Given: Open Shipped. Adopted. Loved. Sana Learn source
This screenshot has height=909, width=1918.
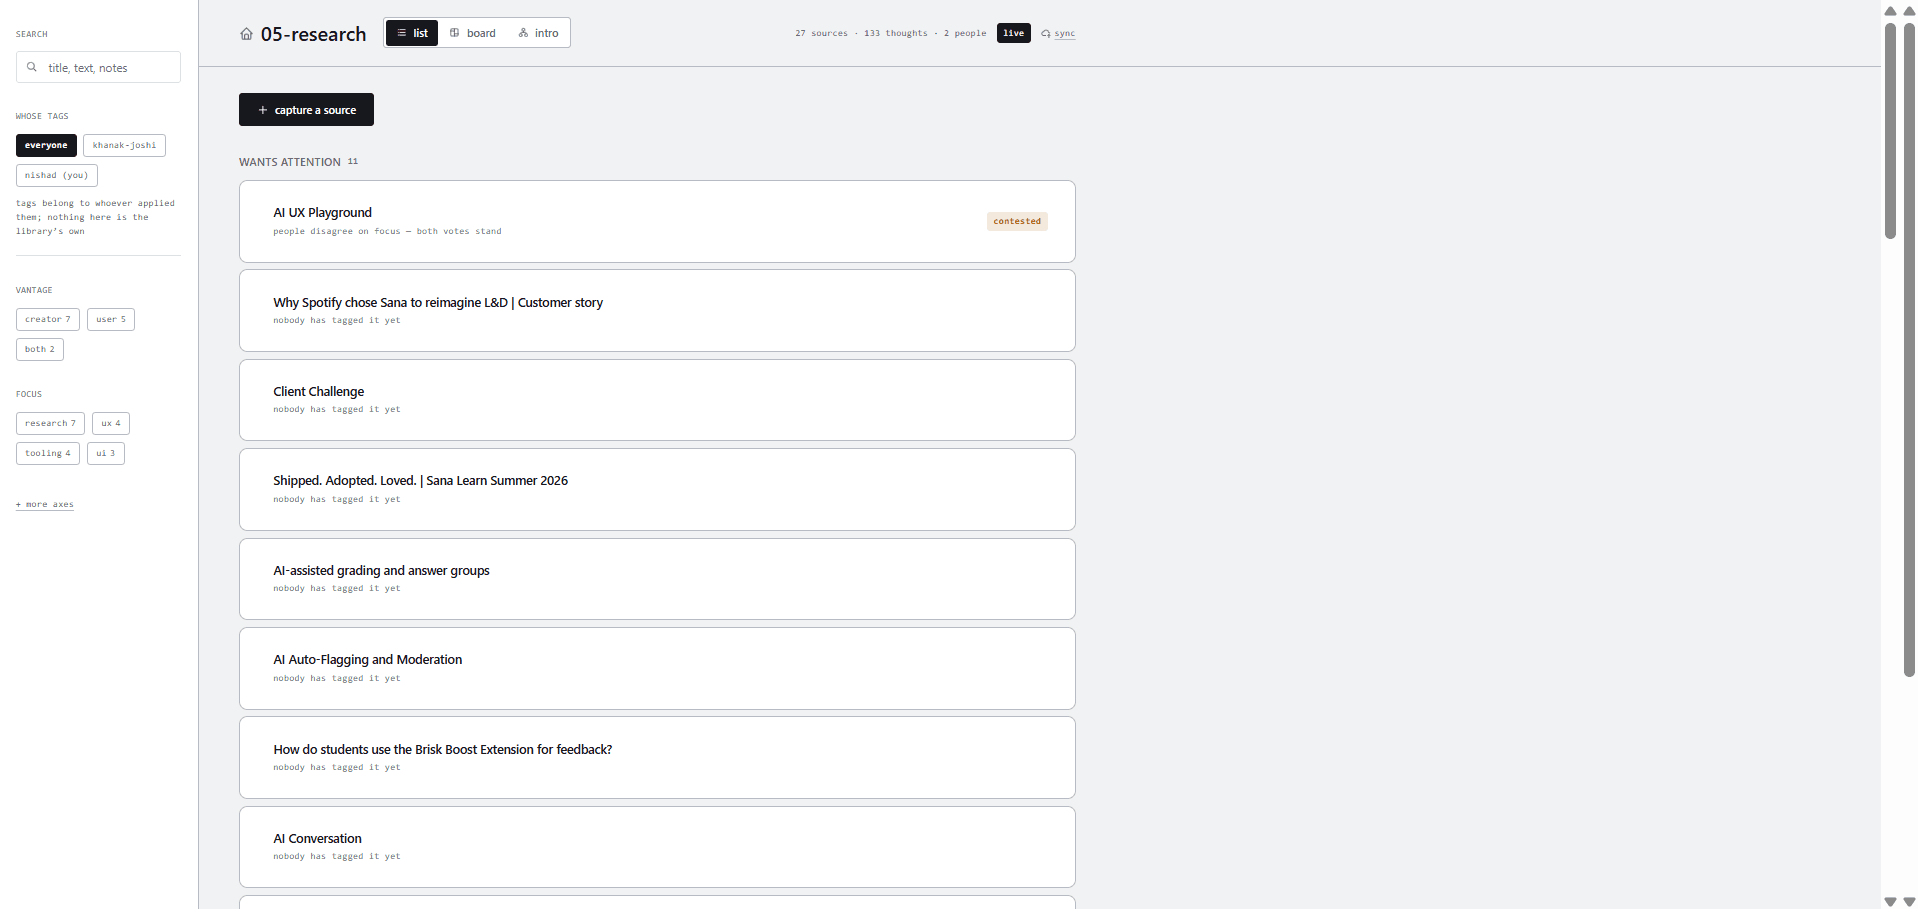Looking at the screenshot, I should point(657,489).
